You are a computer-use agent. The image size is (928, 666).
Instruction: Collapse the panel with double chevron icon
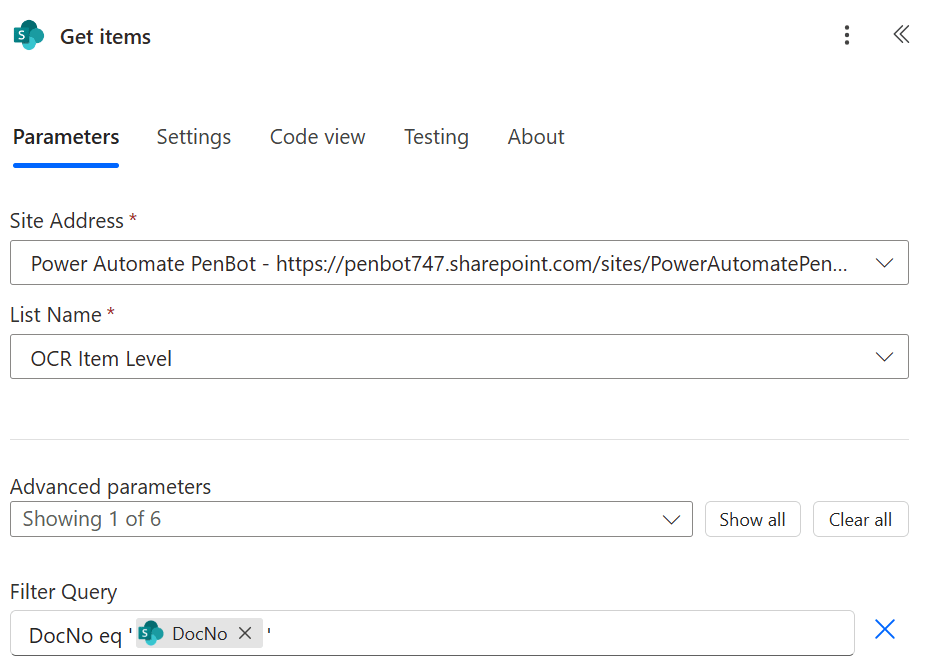(900, 35)
